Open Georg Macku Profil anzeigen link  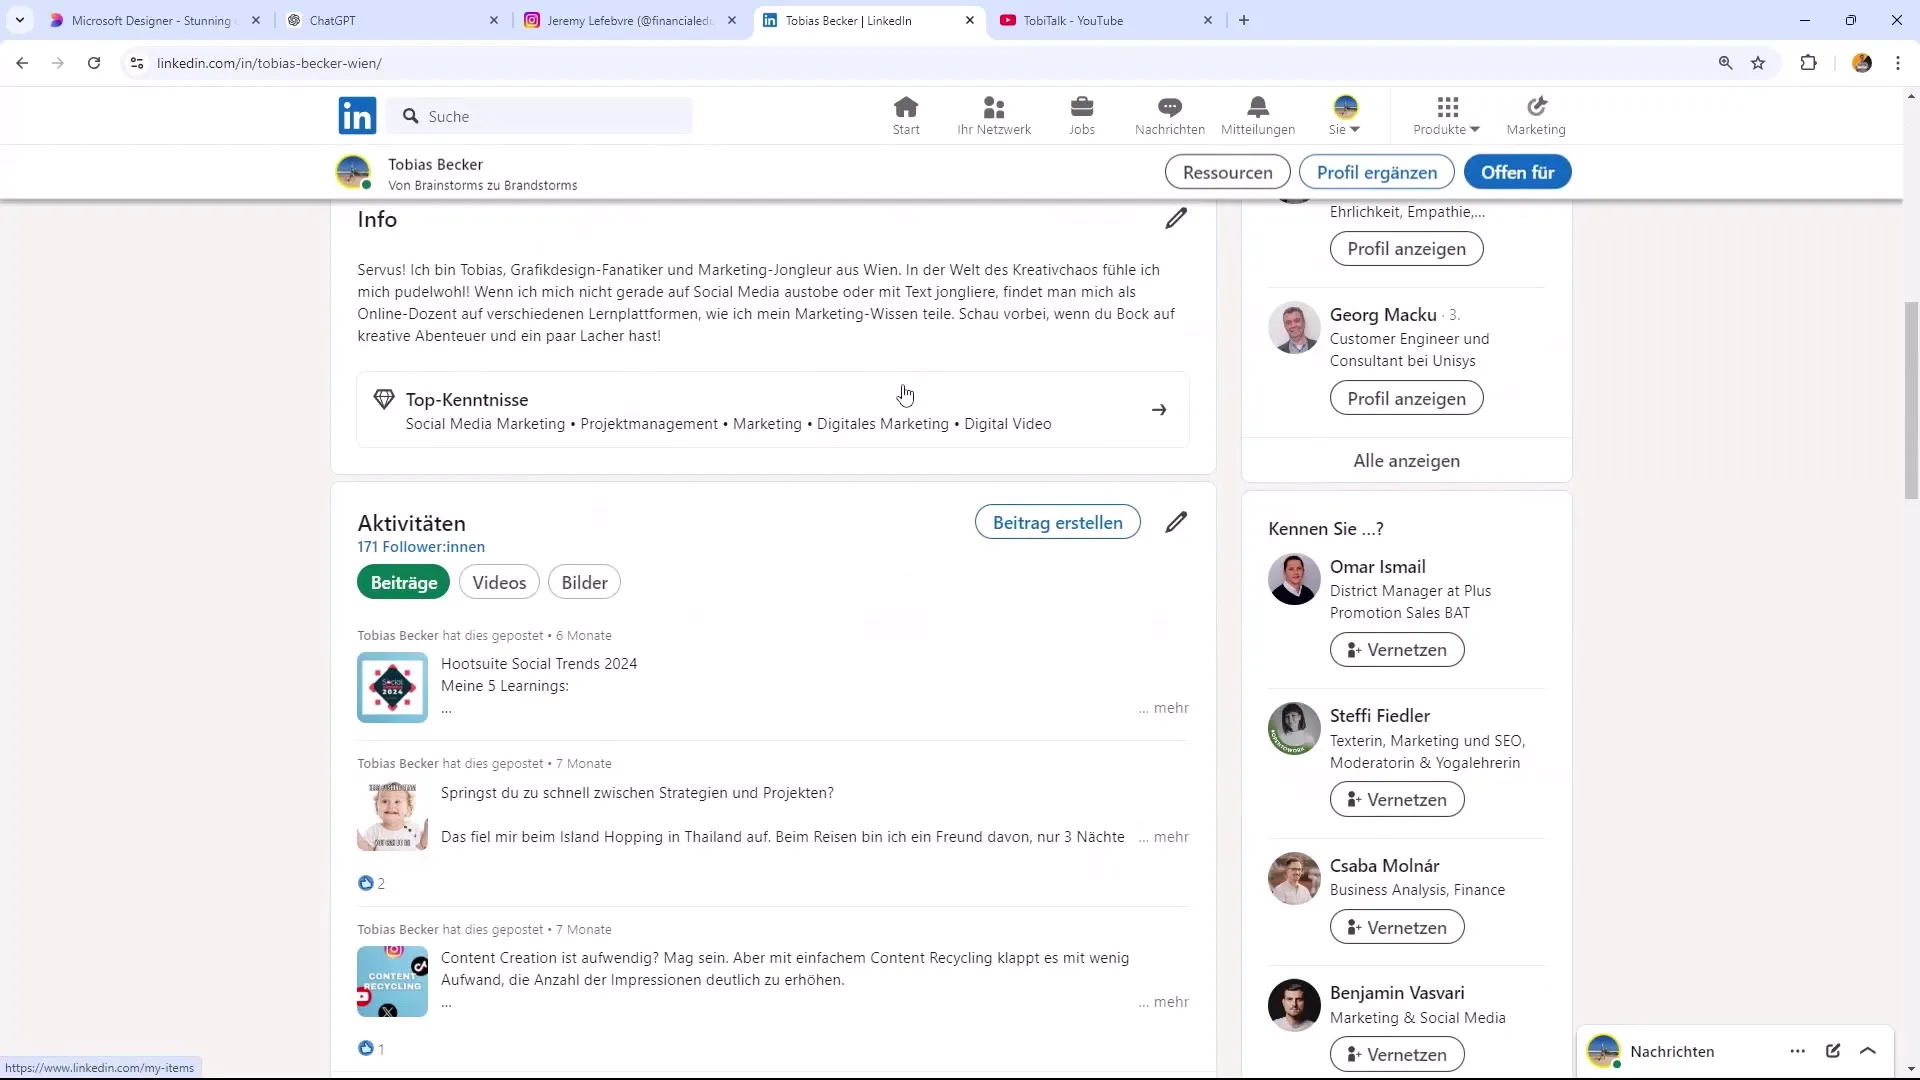pos(1408,398)
